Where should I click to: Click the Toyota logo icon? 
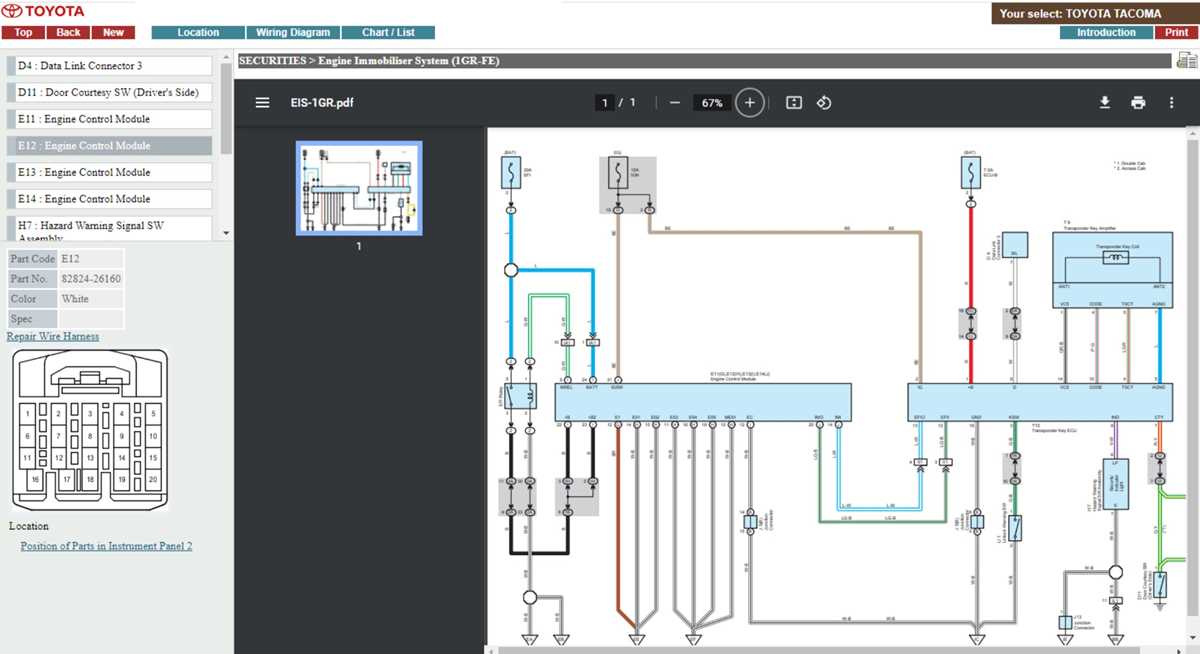click(x=12, y=11)
